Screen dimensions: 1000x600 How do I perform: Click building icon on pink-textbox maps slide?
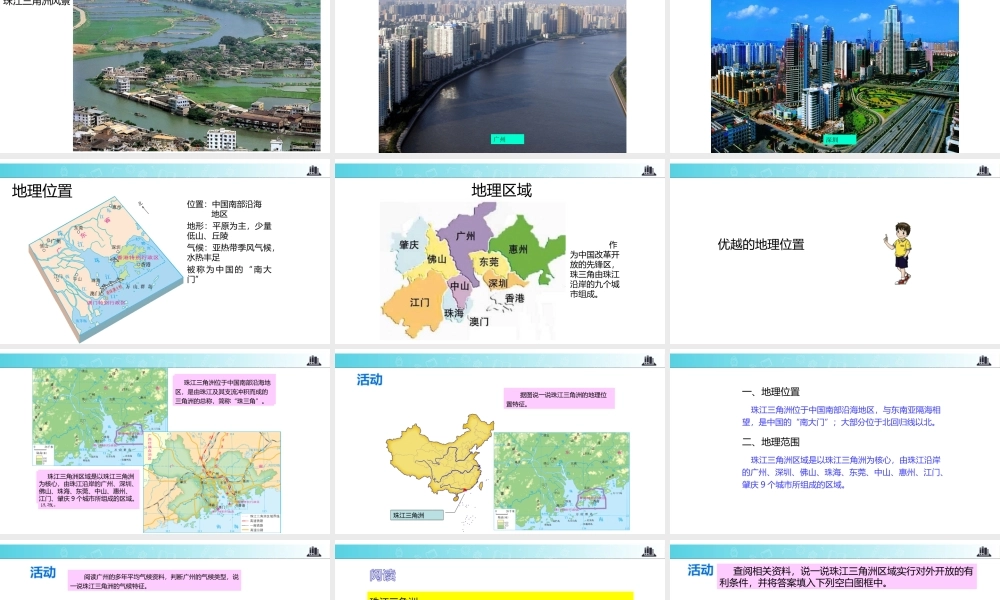pos(313,360)
